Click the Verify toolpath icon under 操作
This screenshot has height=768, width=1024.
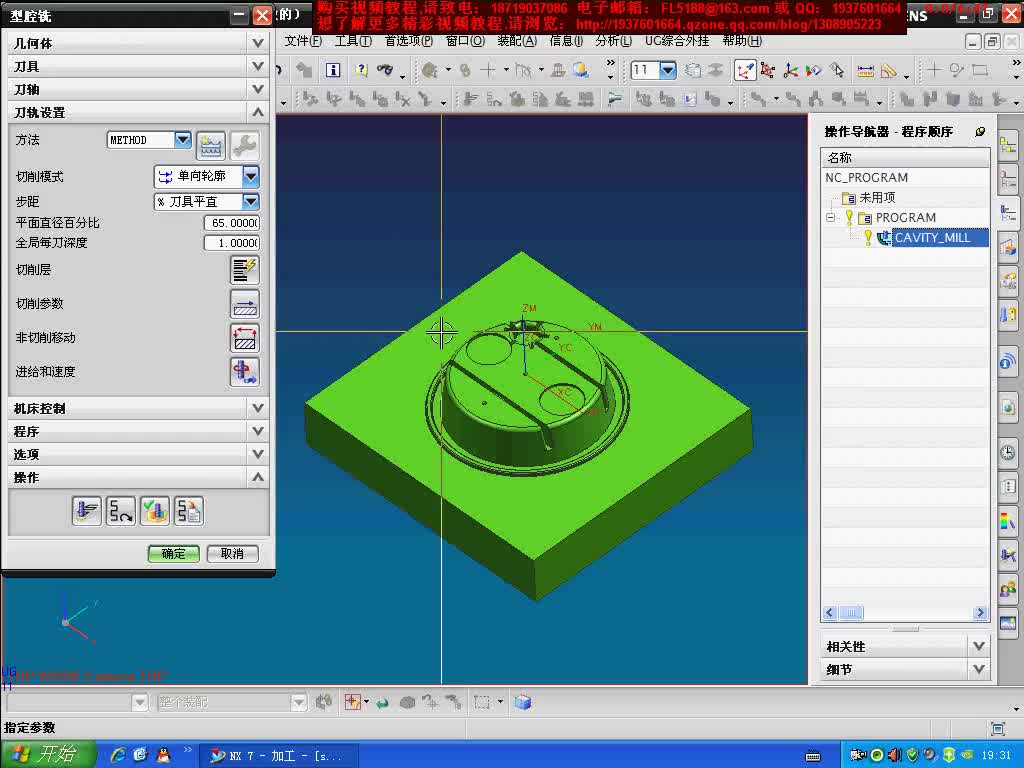click(x=155, y=511)
